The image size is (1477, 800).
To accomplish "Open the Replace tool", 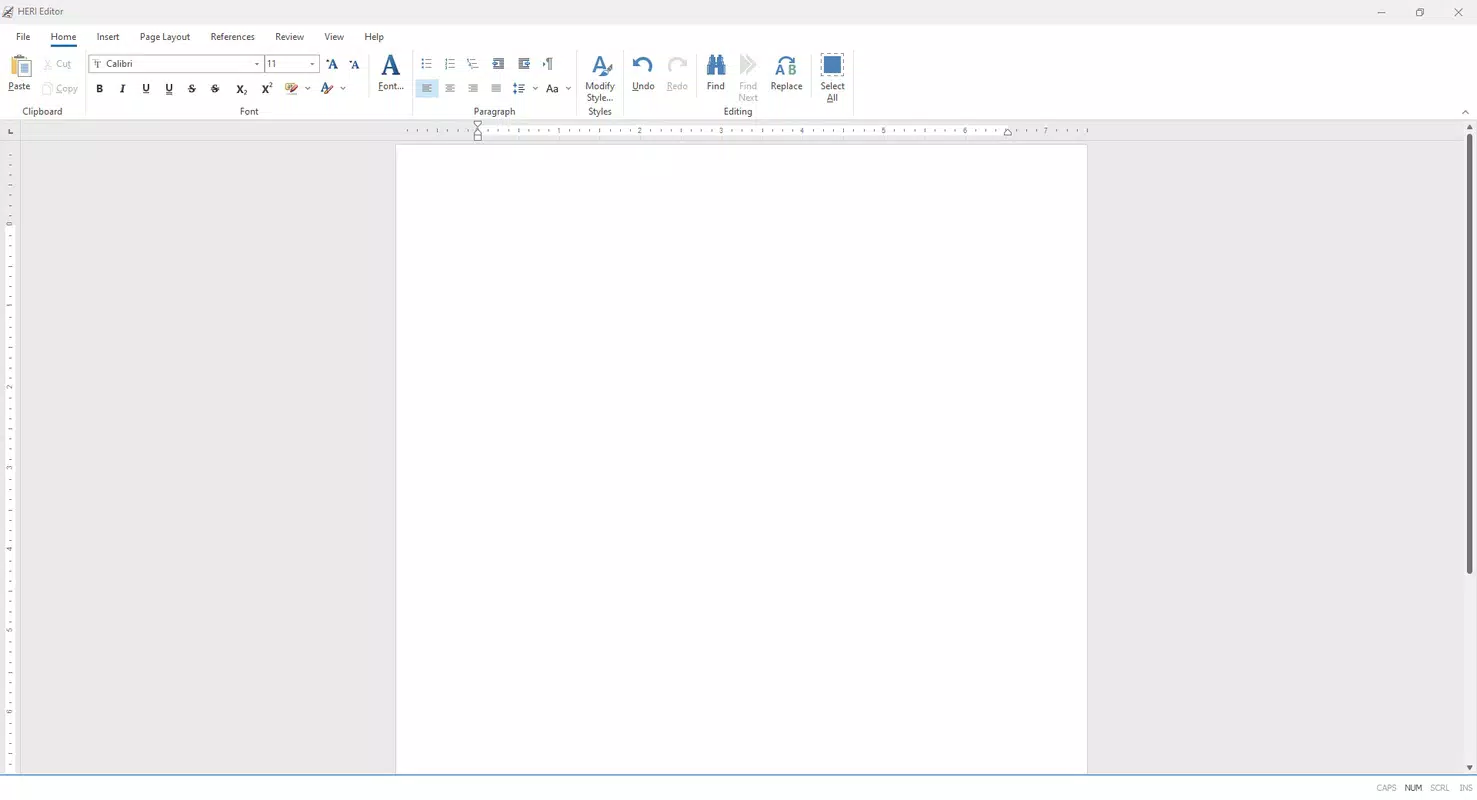I will click(786, 74).
